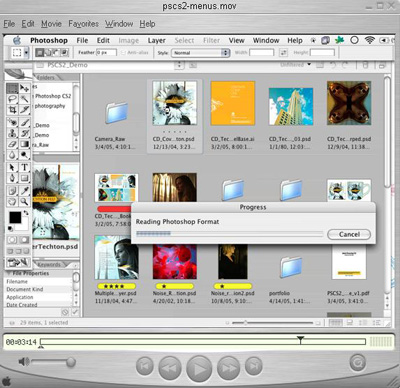
Task: Click the player's Fast Forward button
Action: click(x=228, y=368)
